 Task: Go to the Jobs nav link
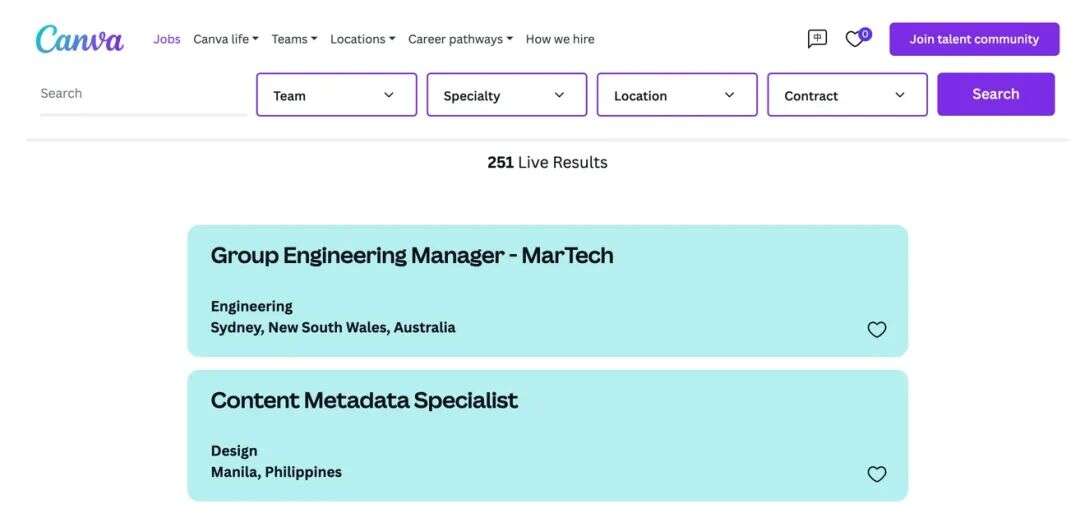click(167, 39)
